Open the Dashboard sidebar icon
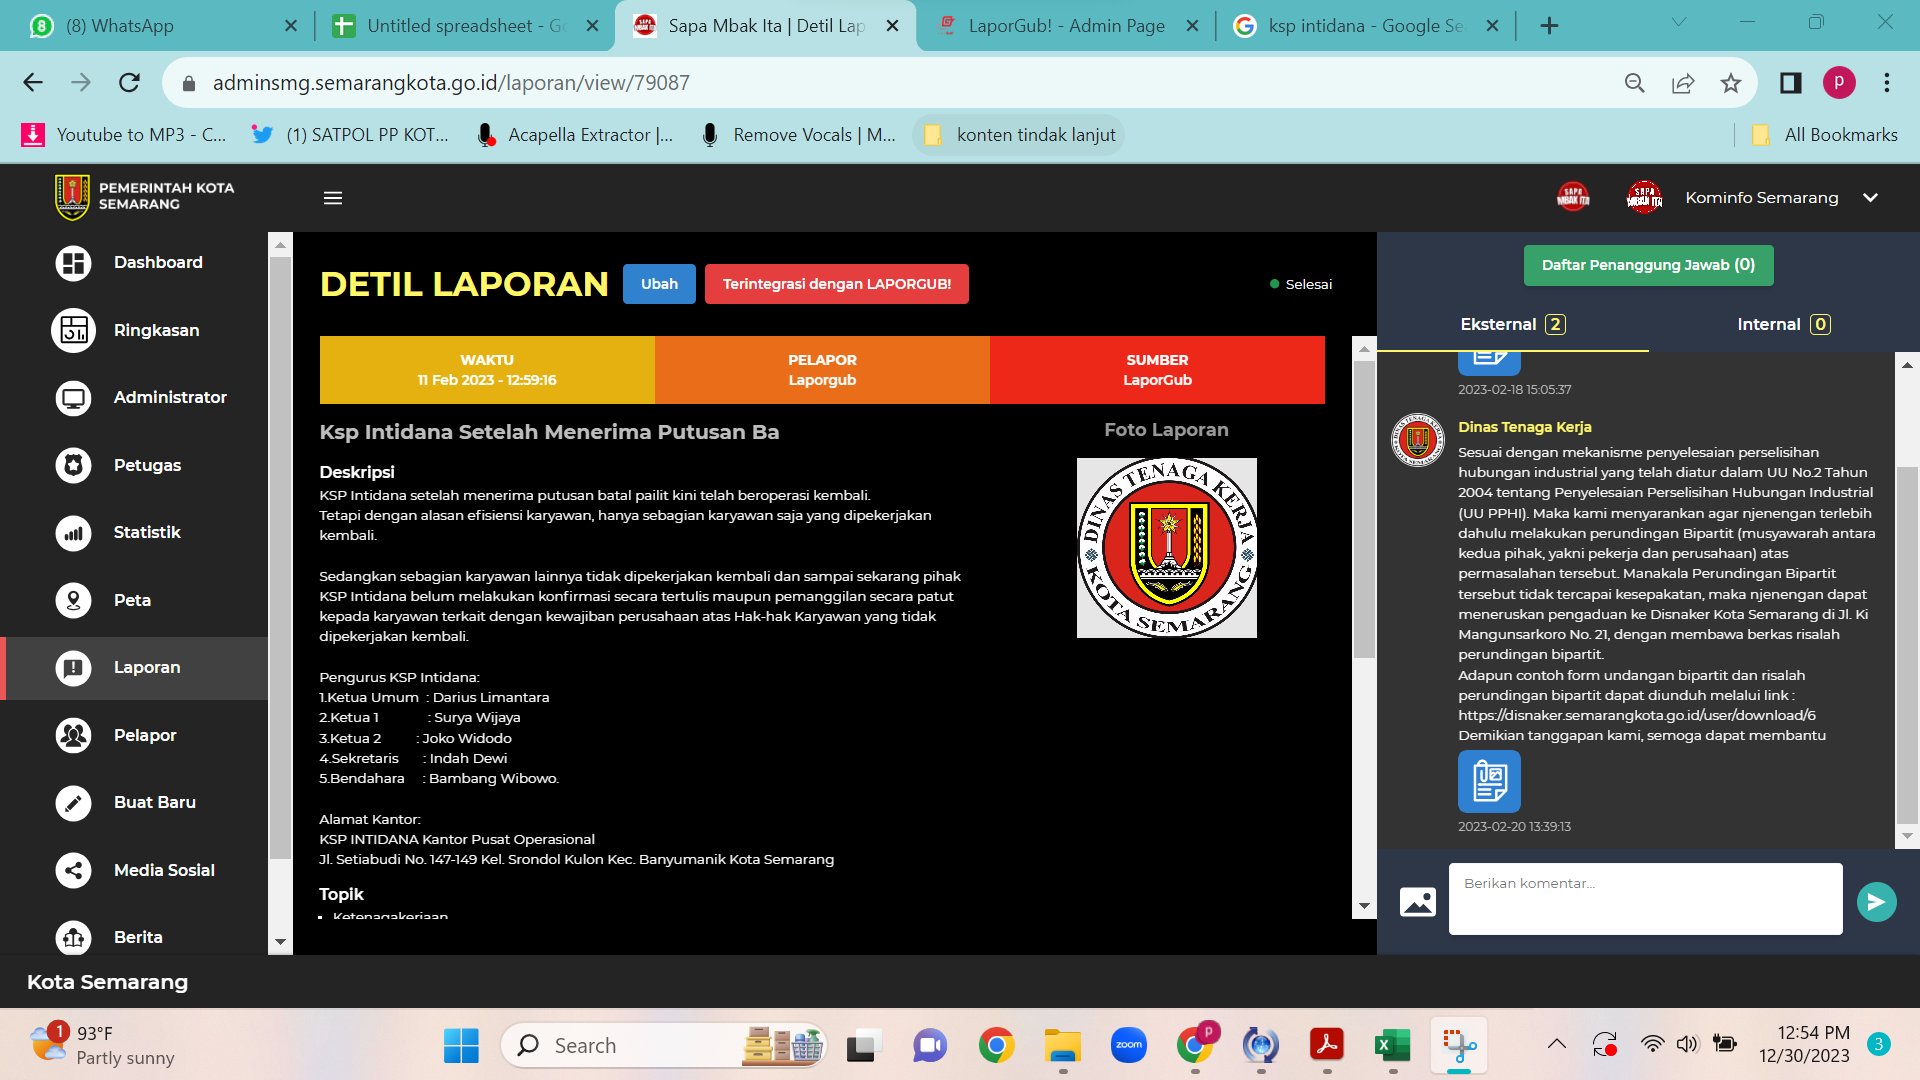The width and height of the screenshot is (1920, 1080). pyautogui.click(x=73, y=263)
